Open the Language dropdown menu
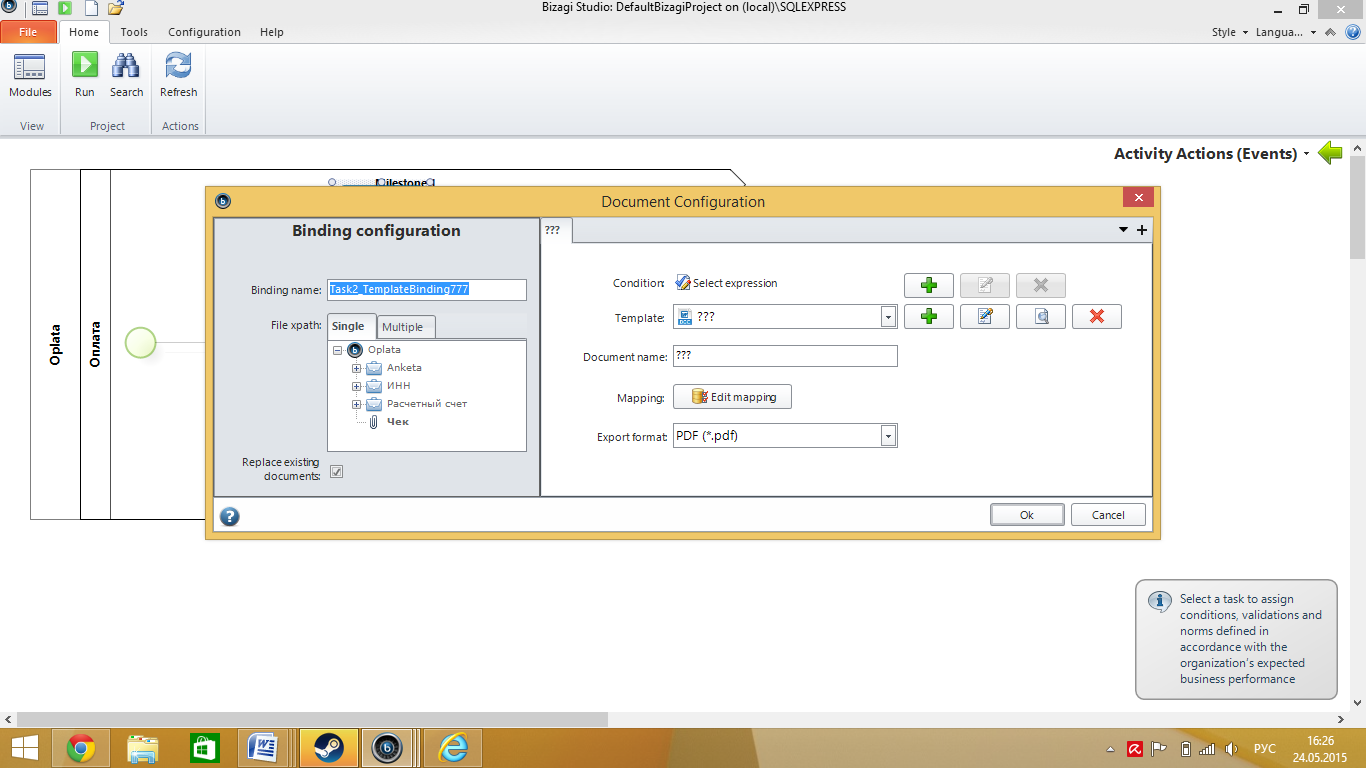This screenshot has width=1366, height=768. pyautogui.click(x=1286, y=32)
